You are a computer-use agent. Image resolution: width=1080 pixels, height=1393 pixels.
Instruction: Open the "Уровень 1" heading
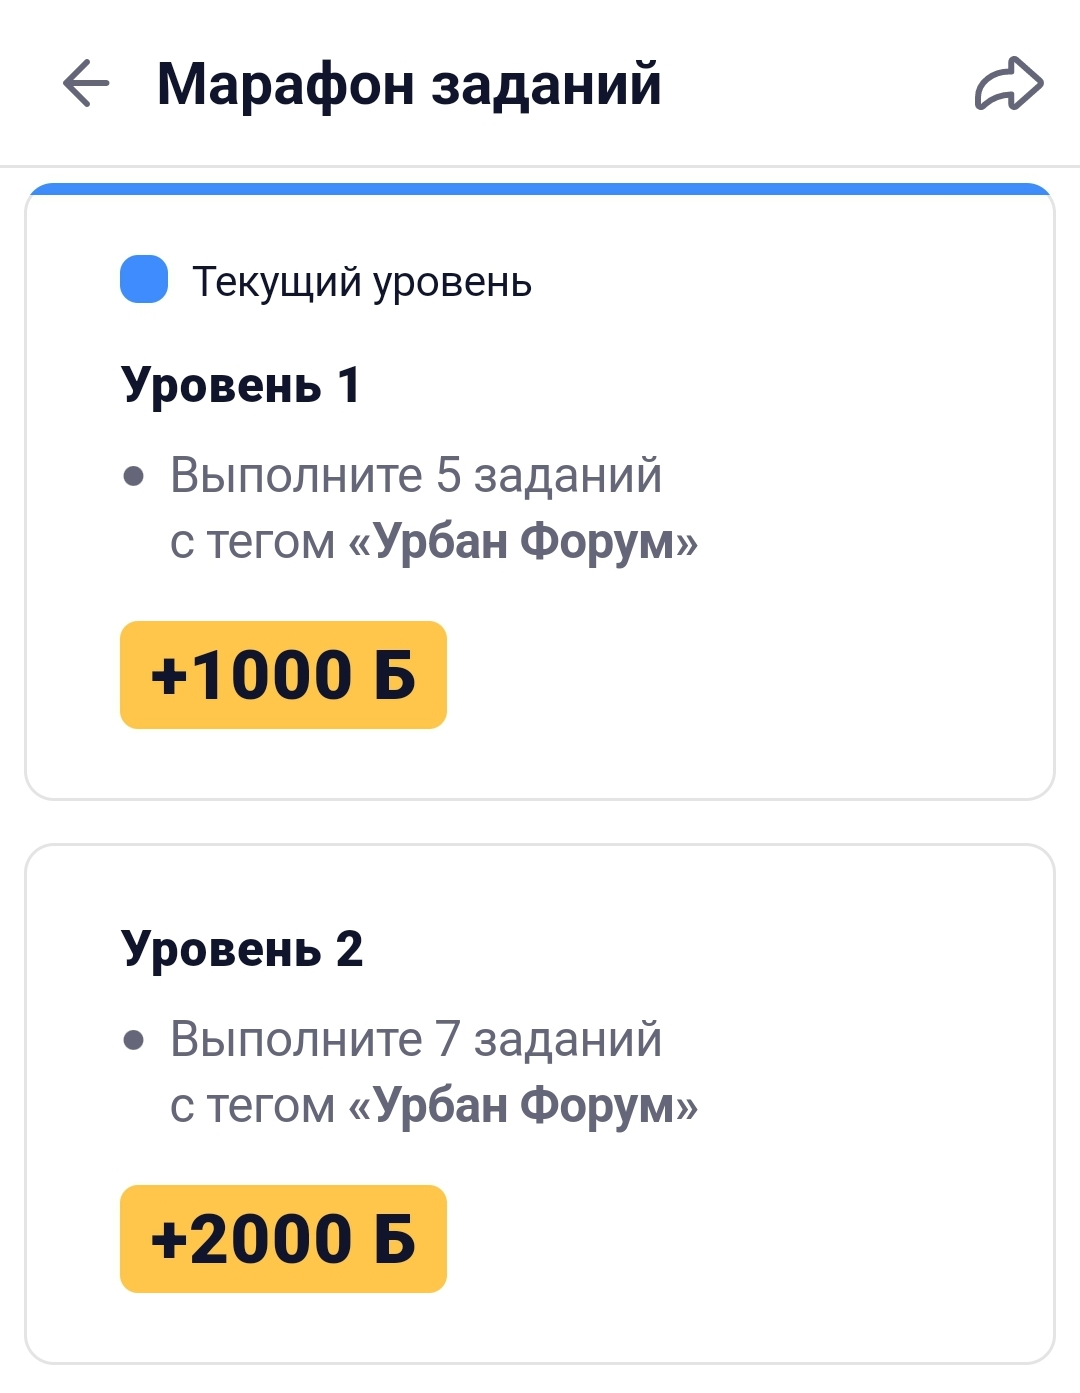point(241,384)
